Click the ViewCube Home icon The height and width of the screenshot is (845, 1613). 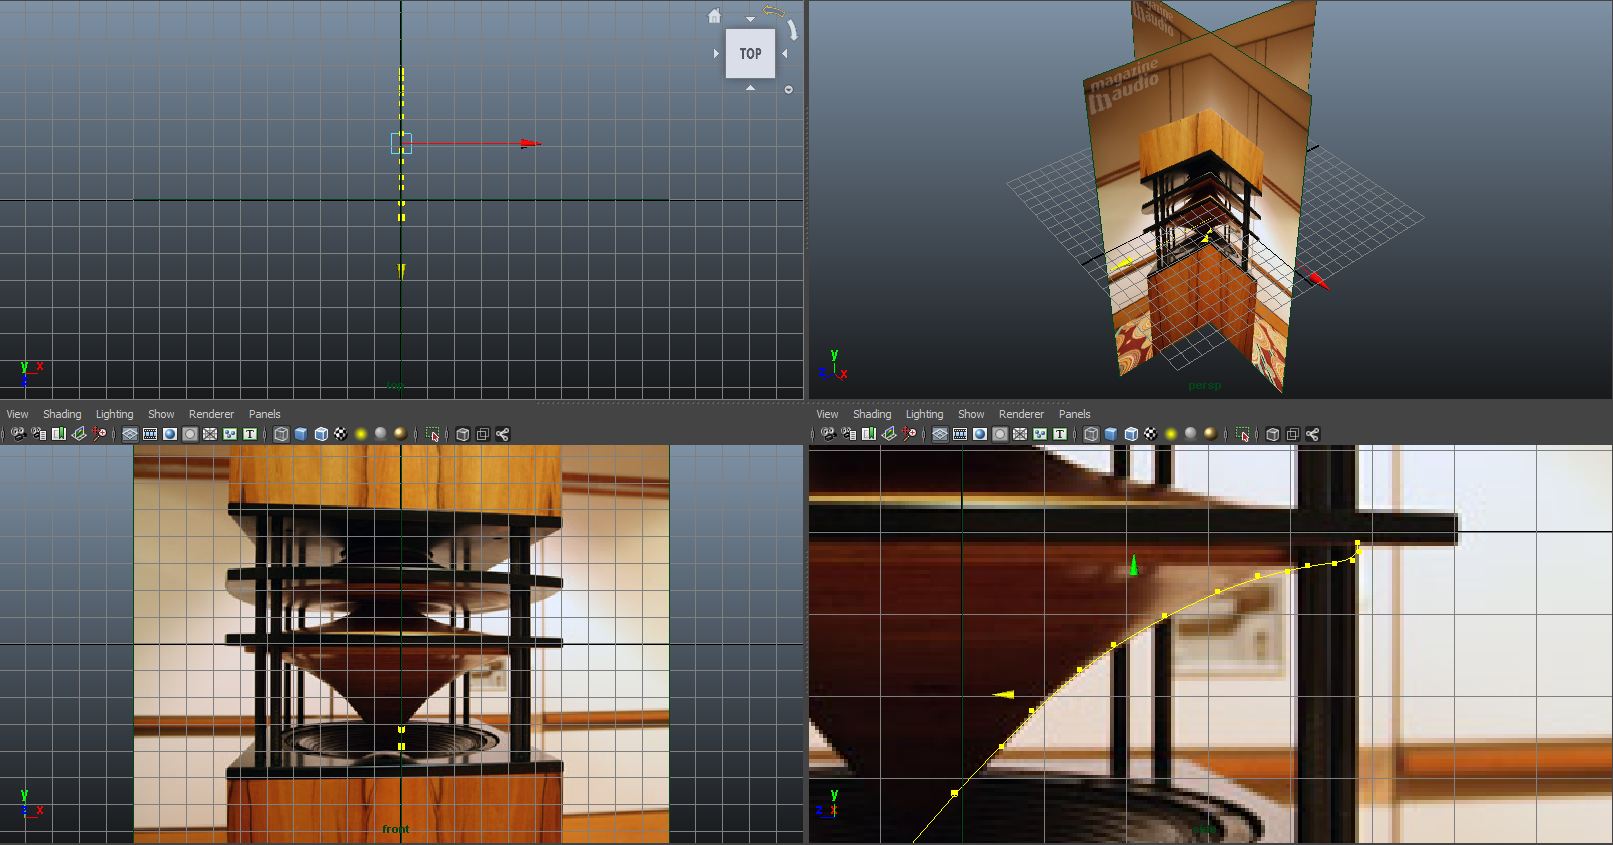click(714, 16)
